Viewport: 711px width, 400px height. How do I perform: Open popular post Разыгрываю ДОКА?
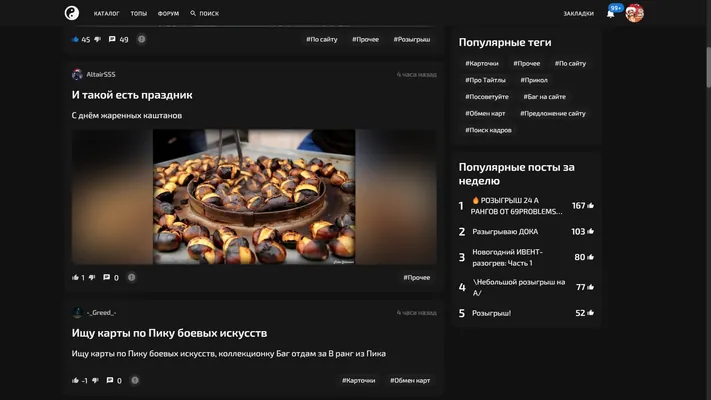point(505,232)
